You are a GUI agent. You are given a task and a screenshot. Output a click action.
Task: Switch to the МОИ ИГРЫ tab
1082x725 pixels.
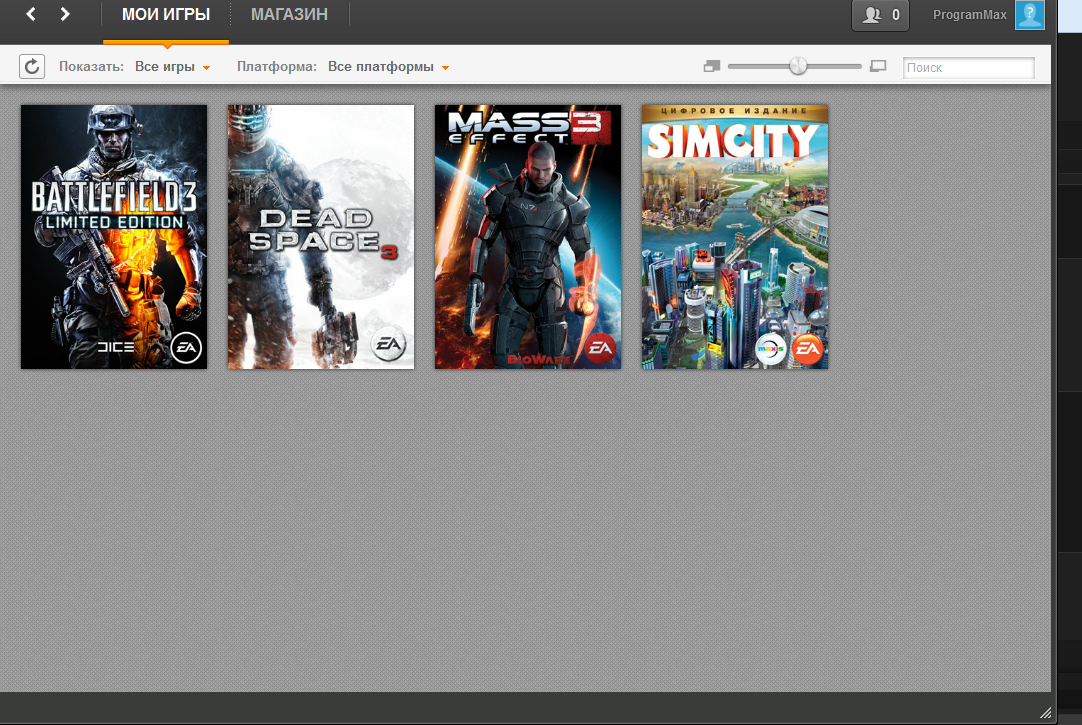coord(166,14)
